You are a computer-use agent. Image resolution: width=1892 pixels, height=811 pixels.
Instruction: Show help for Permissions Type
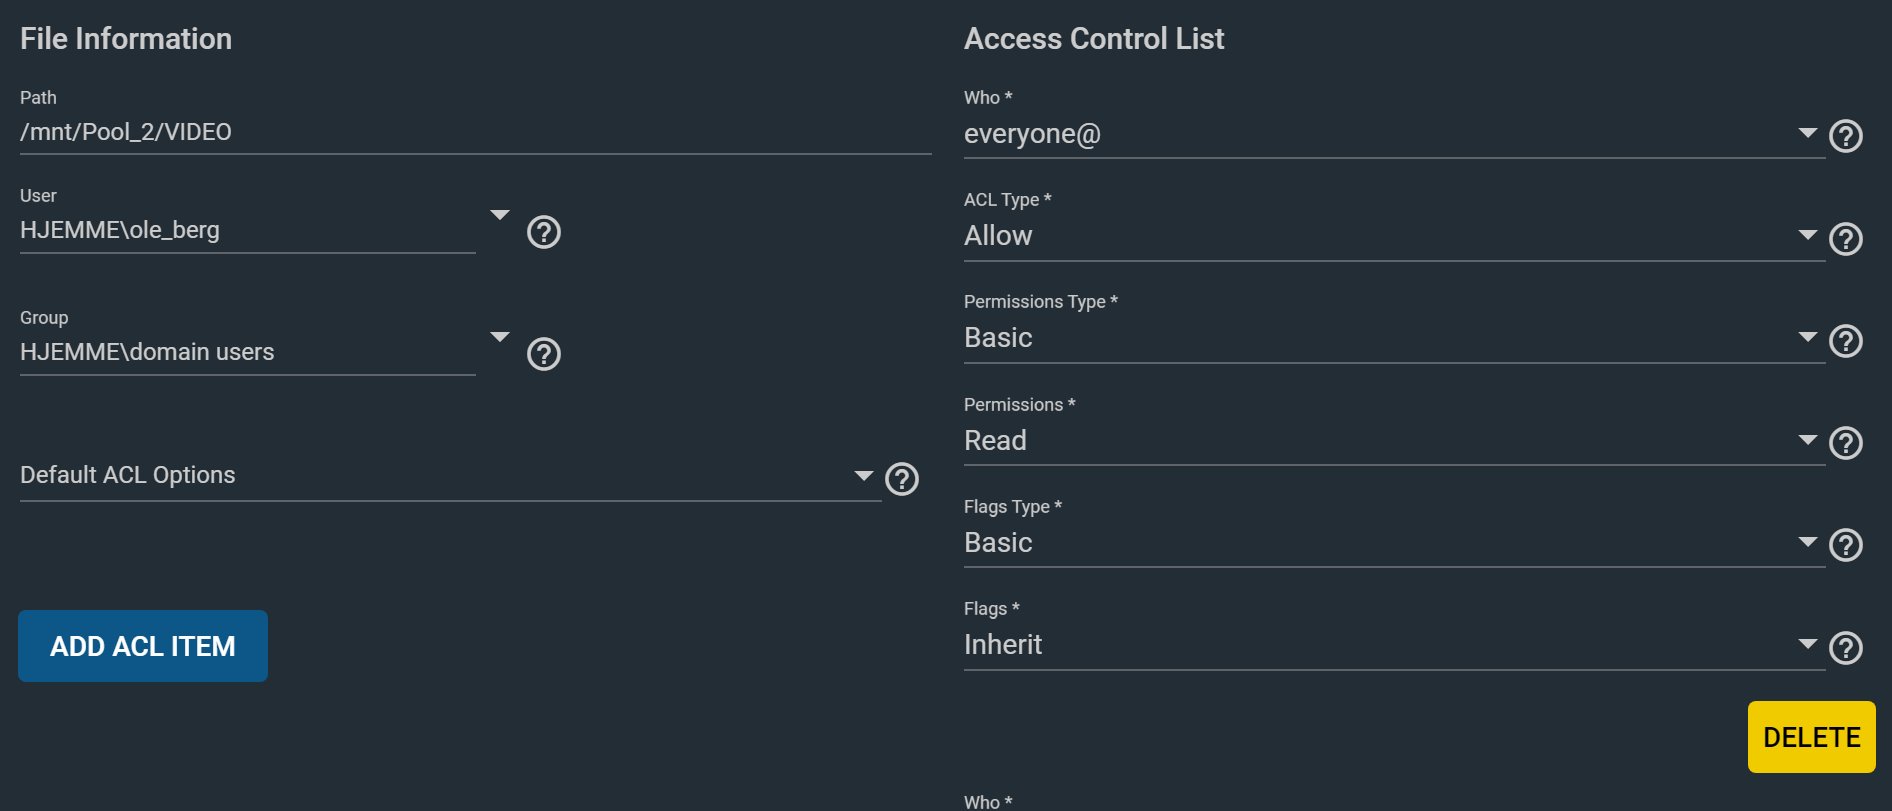tap(1846, 341)
